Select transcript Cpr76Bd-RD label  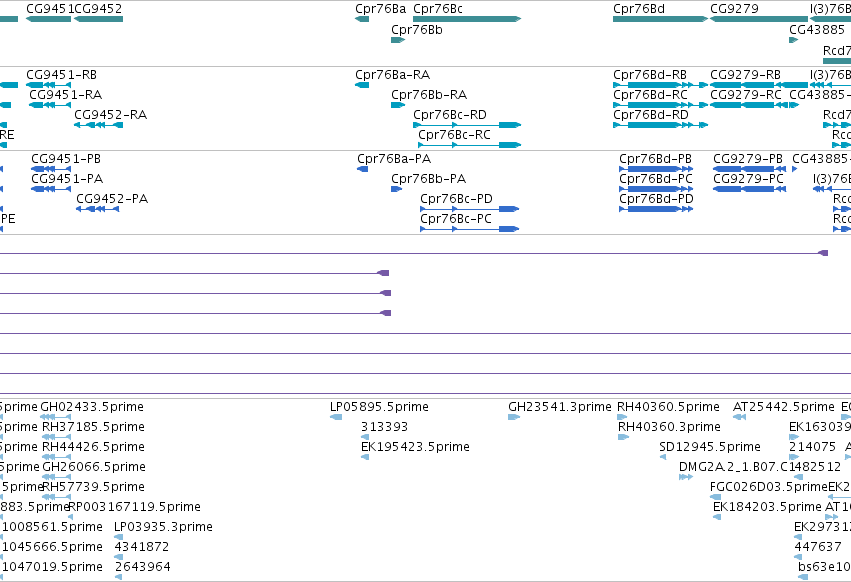(x=651, y=115)
